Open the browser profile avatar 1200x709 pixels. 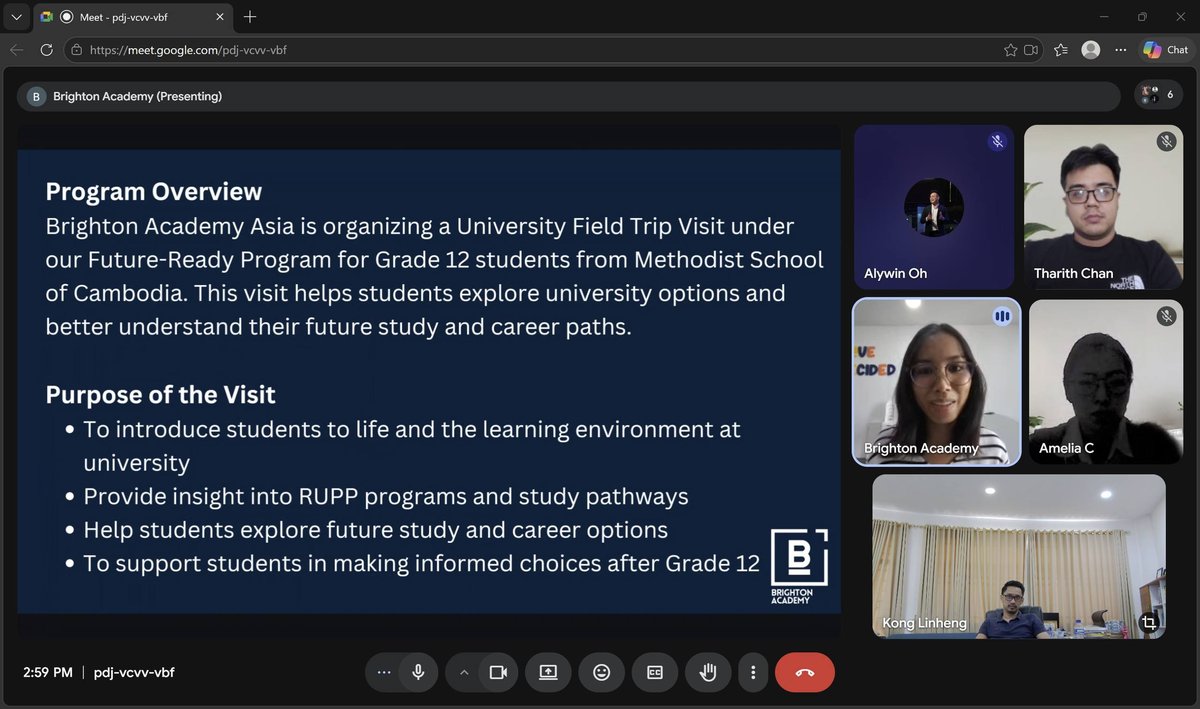tap(1091, 49)
